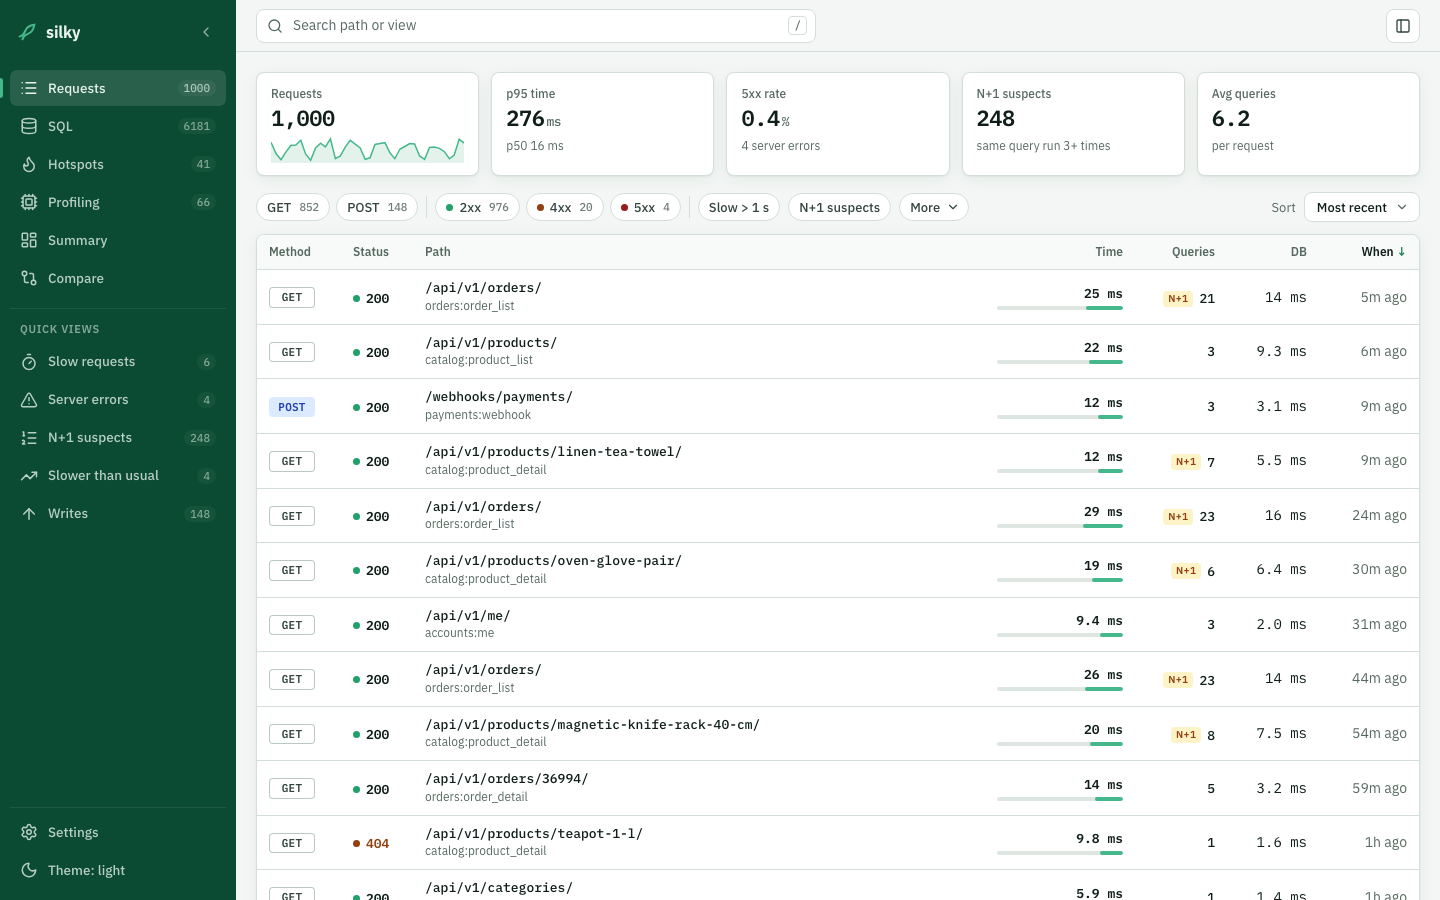Open the Most recent sort dropdown
This screenshot has width=1440, height=900.
click(1362, 207)
